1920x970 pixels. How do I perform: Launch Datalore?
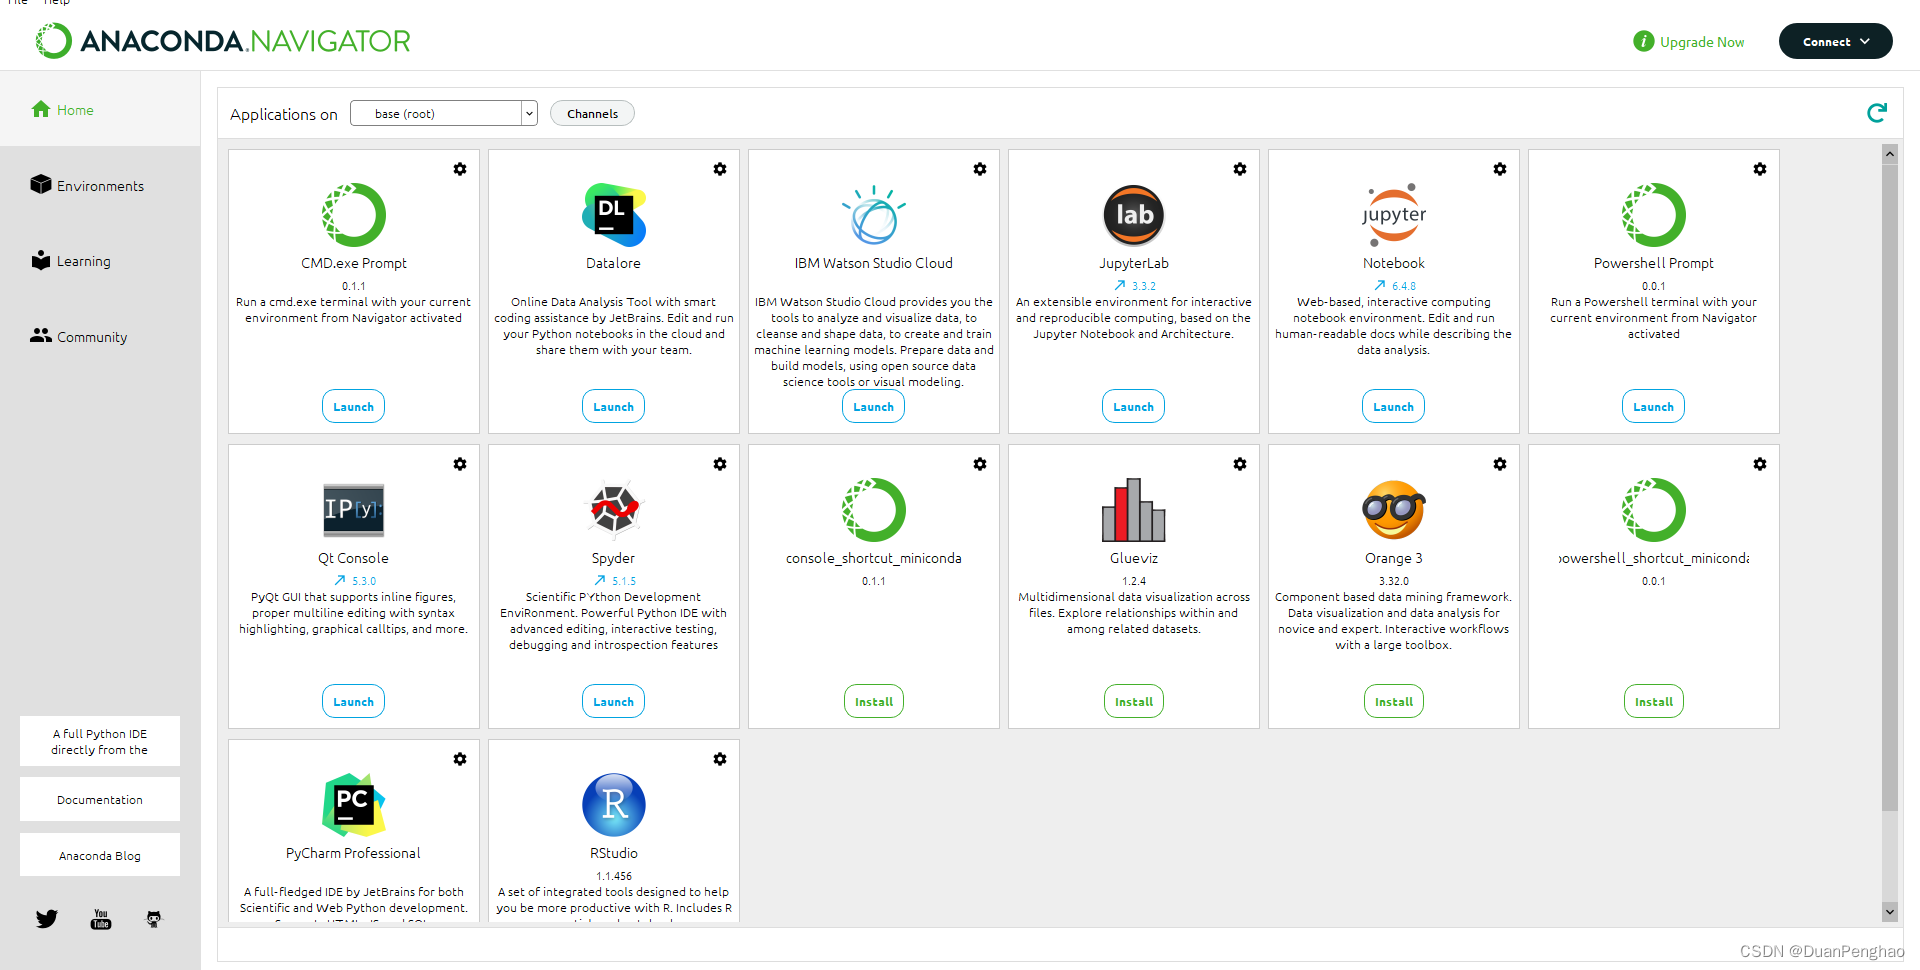(613, 406)
